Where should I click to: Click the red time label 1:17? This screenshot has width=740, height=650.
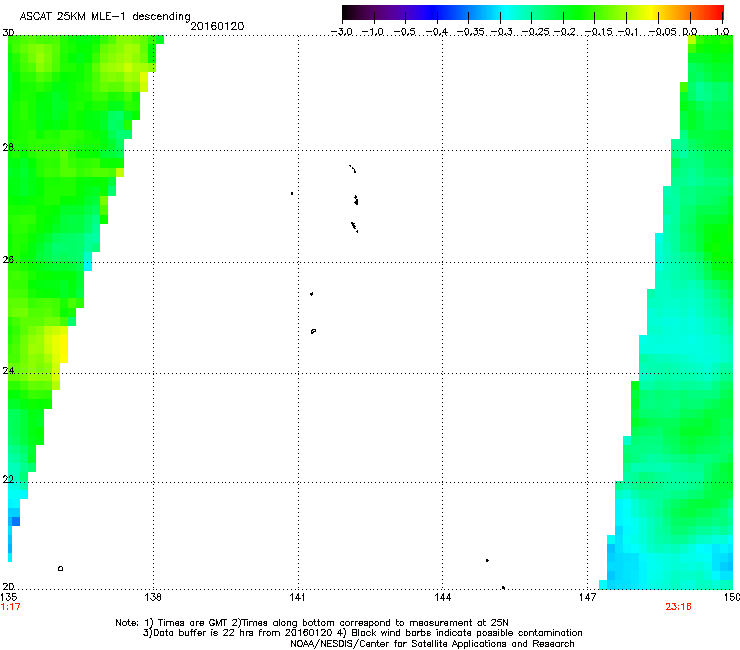point(10,607)
